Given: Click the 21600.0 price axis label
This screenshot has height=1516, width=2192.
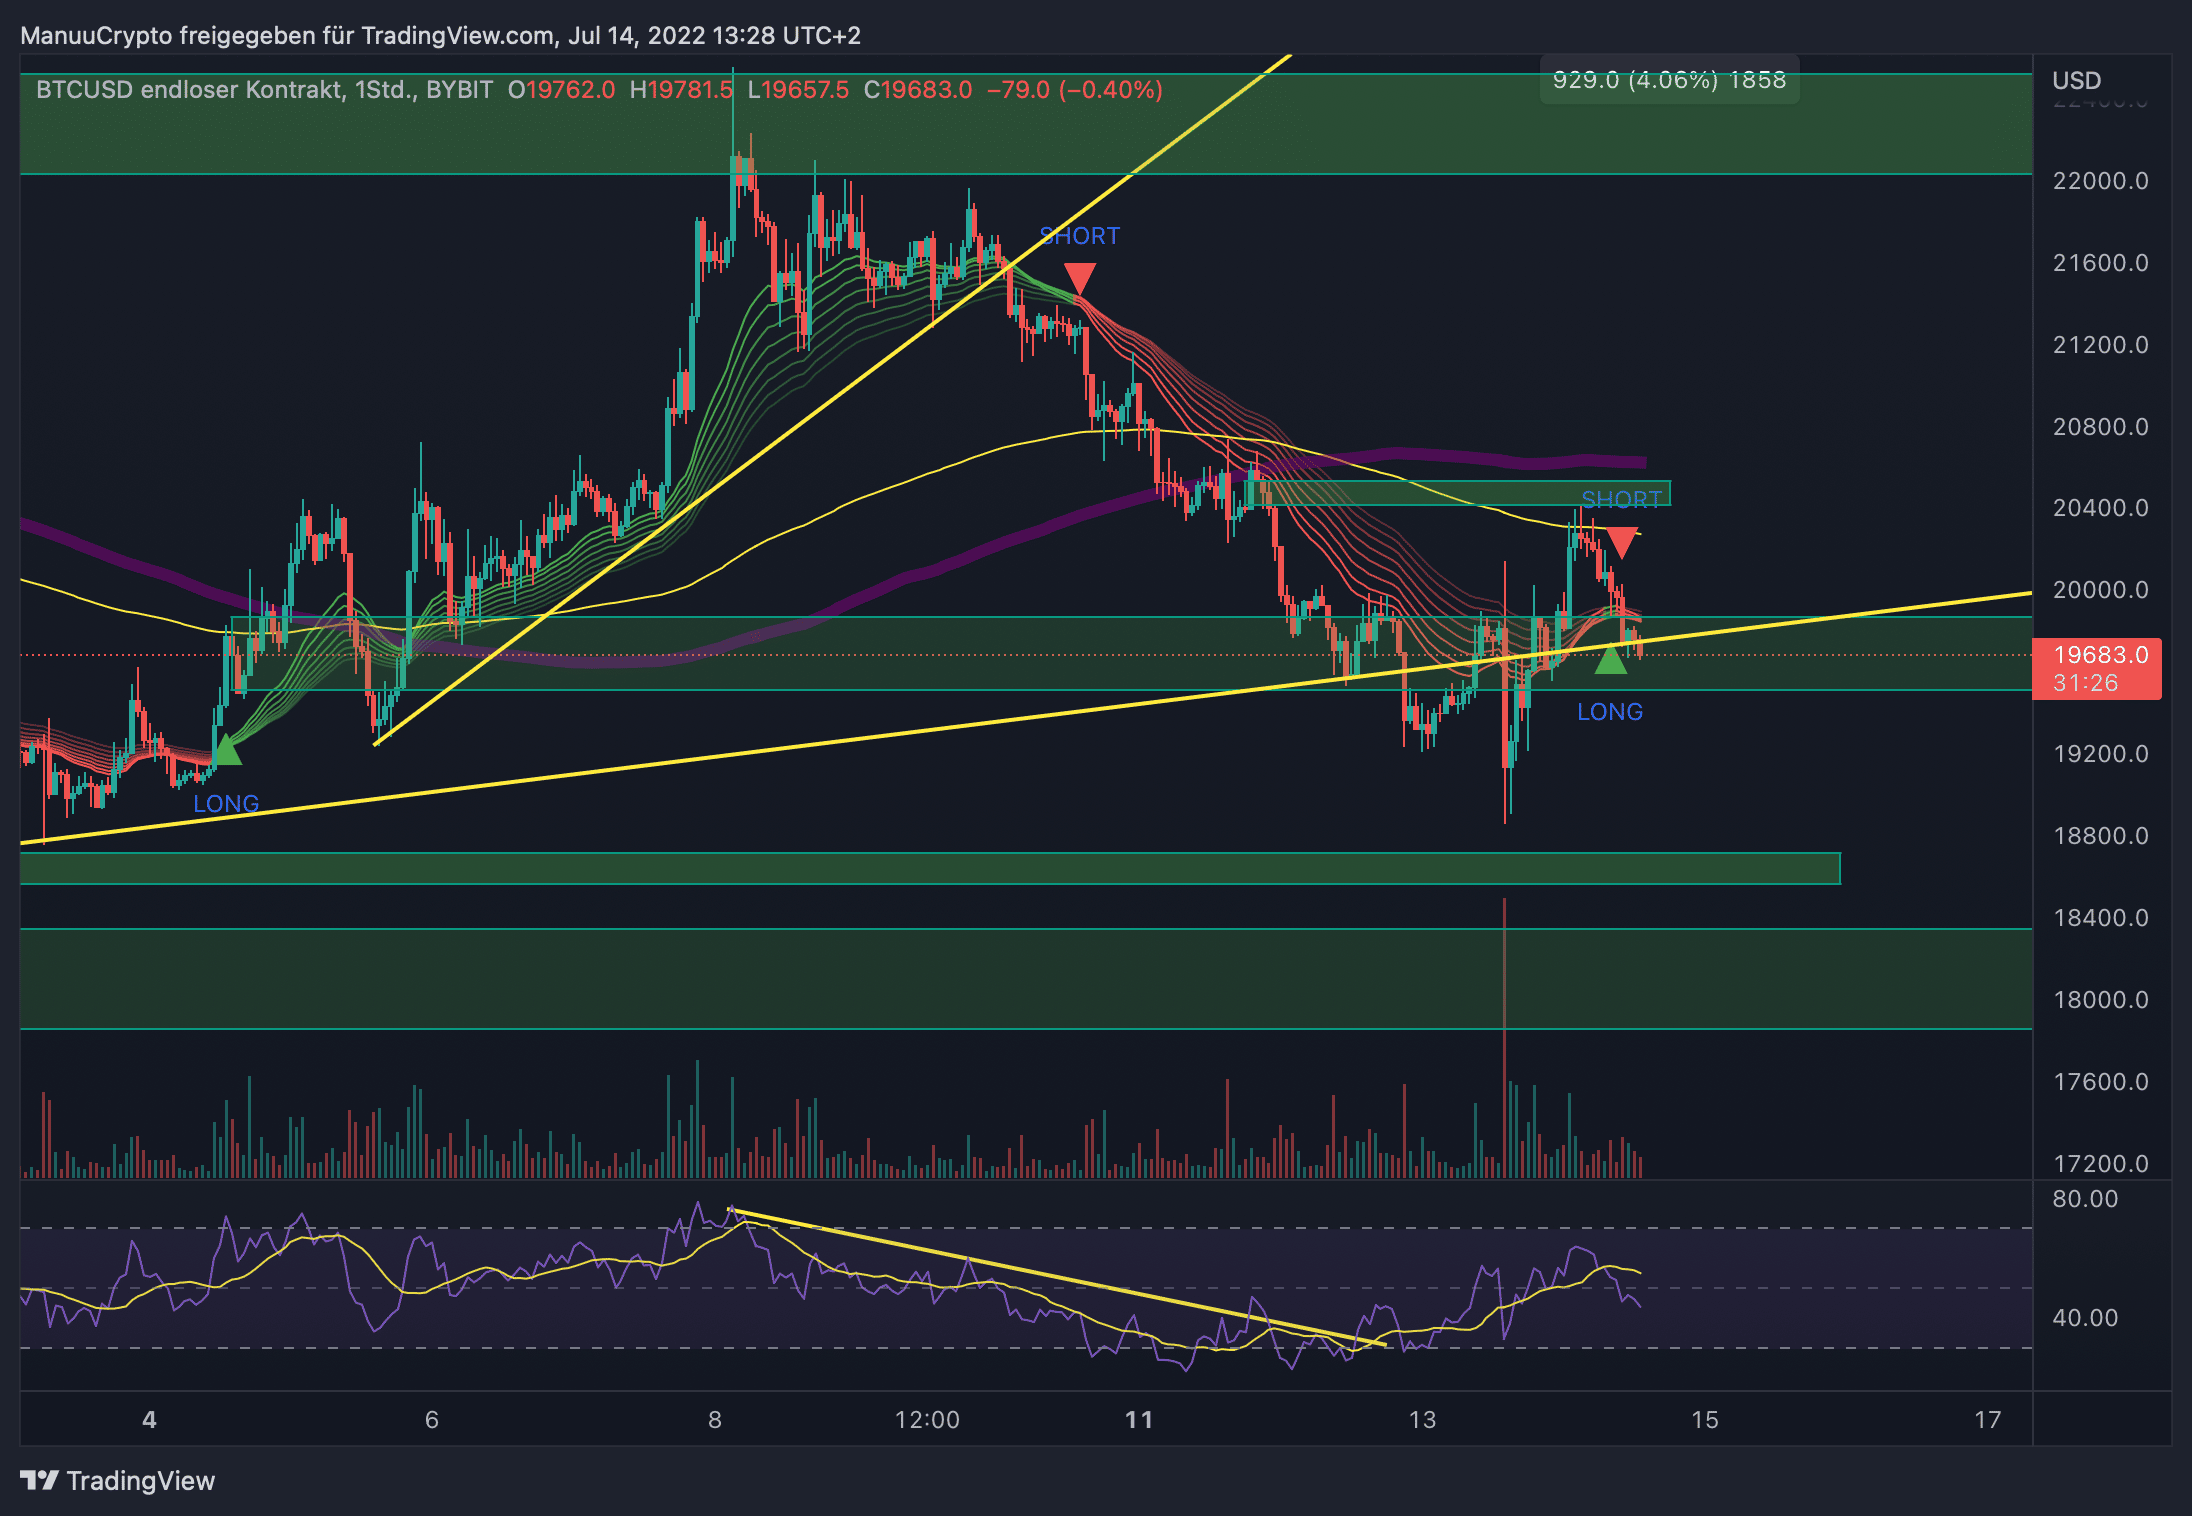Looking at the screenshot, I should (2100, 263).
